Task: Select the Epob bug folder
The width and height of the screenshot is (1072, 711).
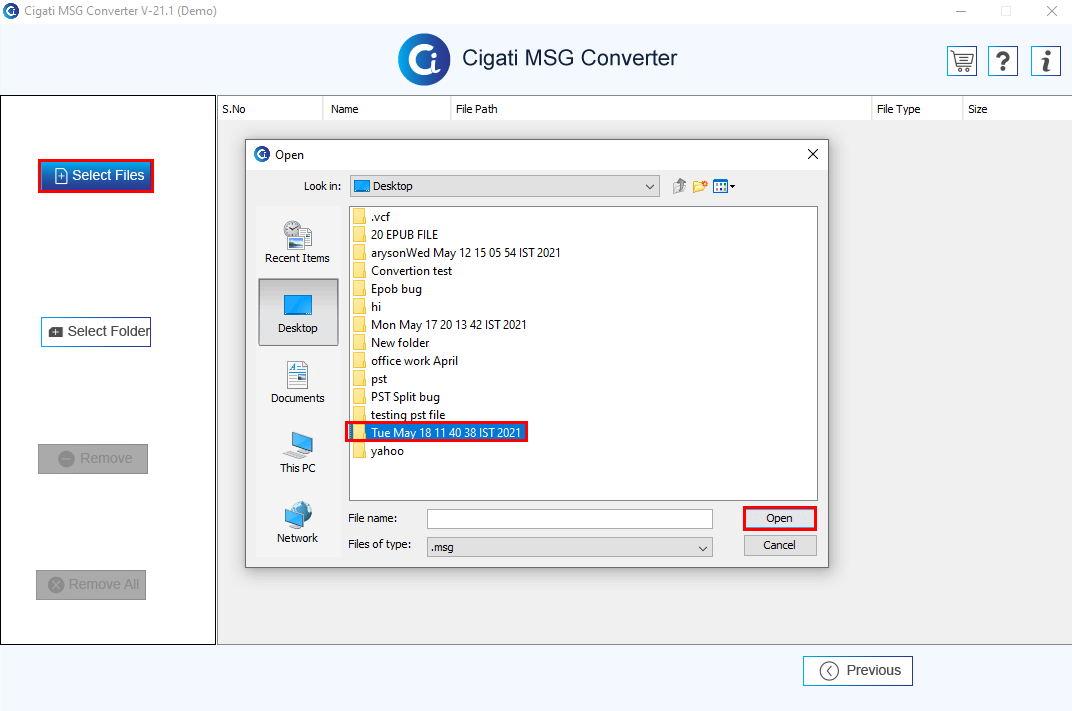Action: coord(388,289)
